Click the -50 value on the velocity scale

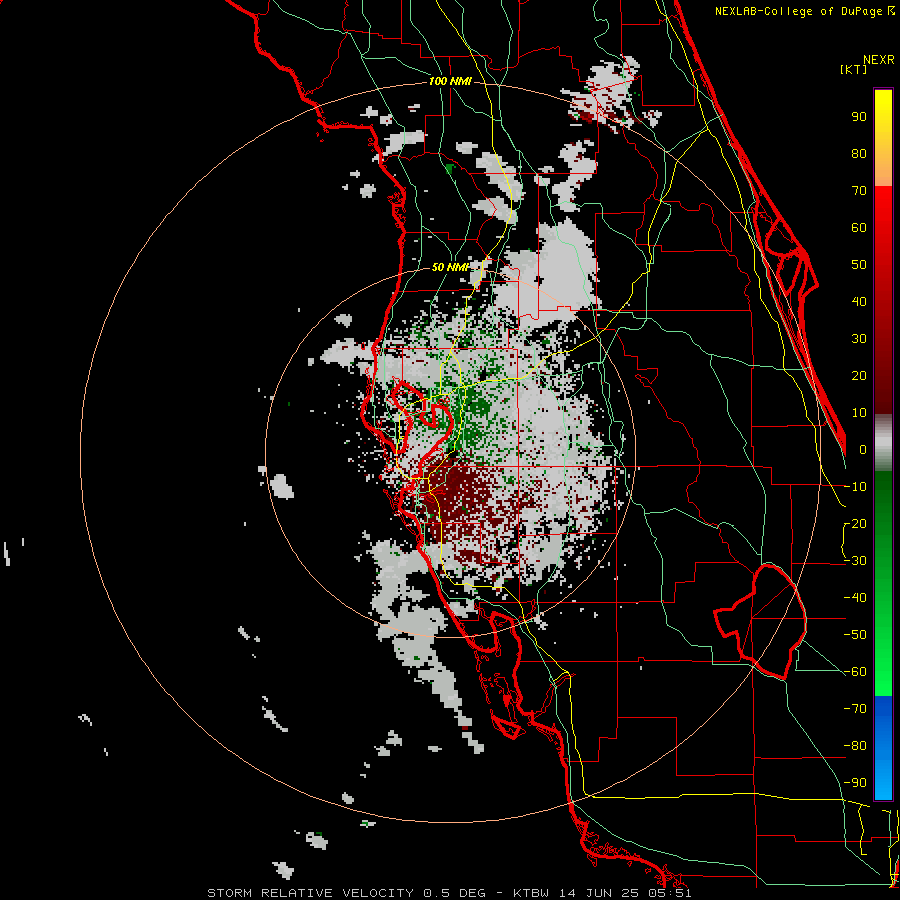(x=855, y=635)
